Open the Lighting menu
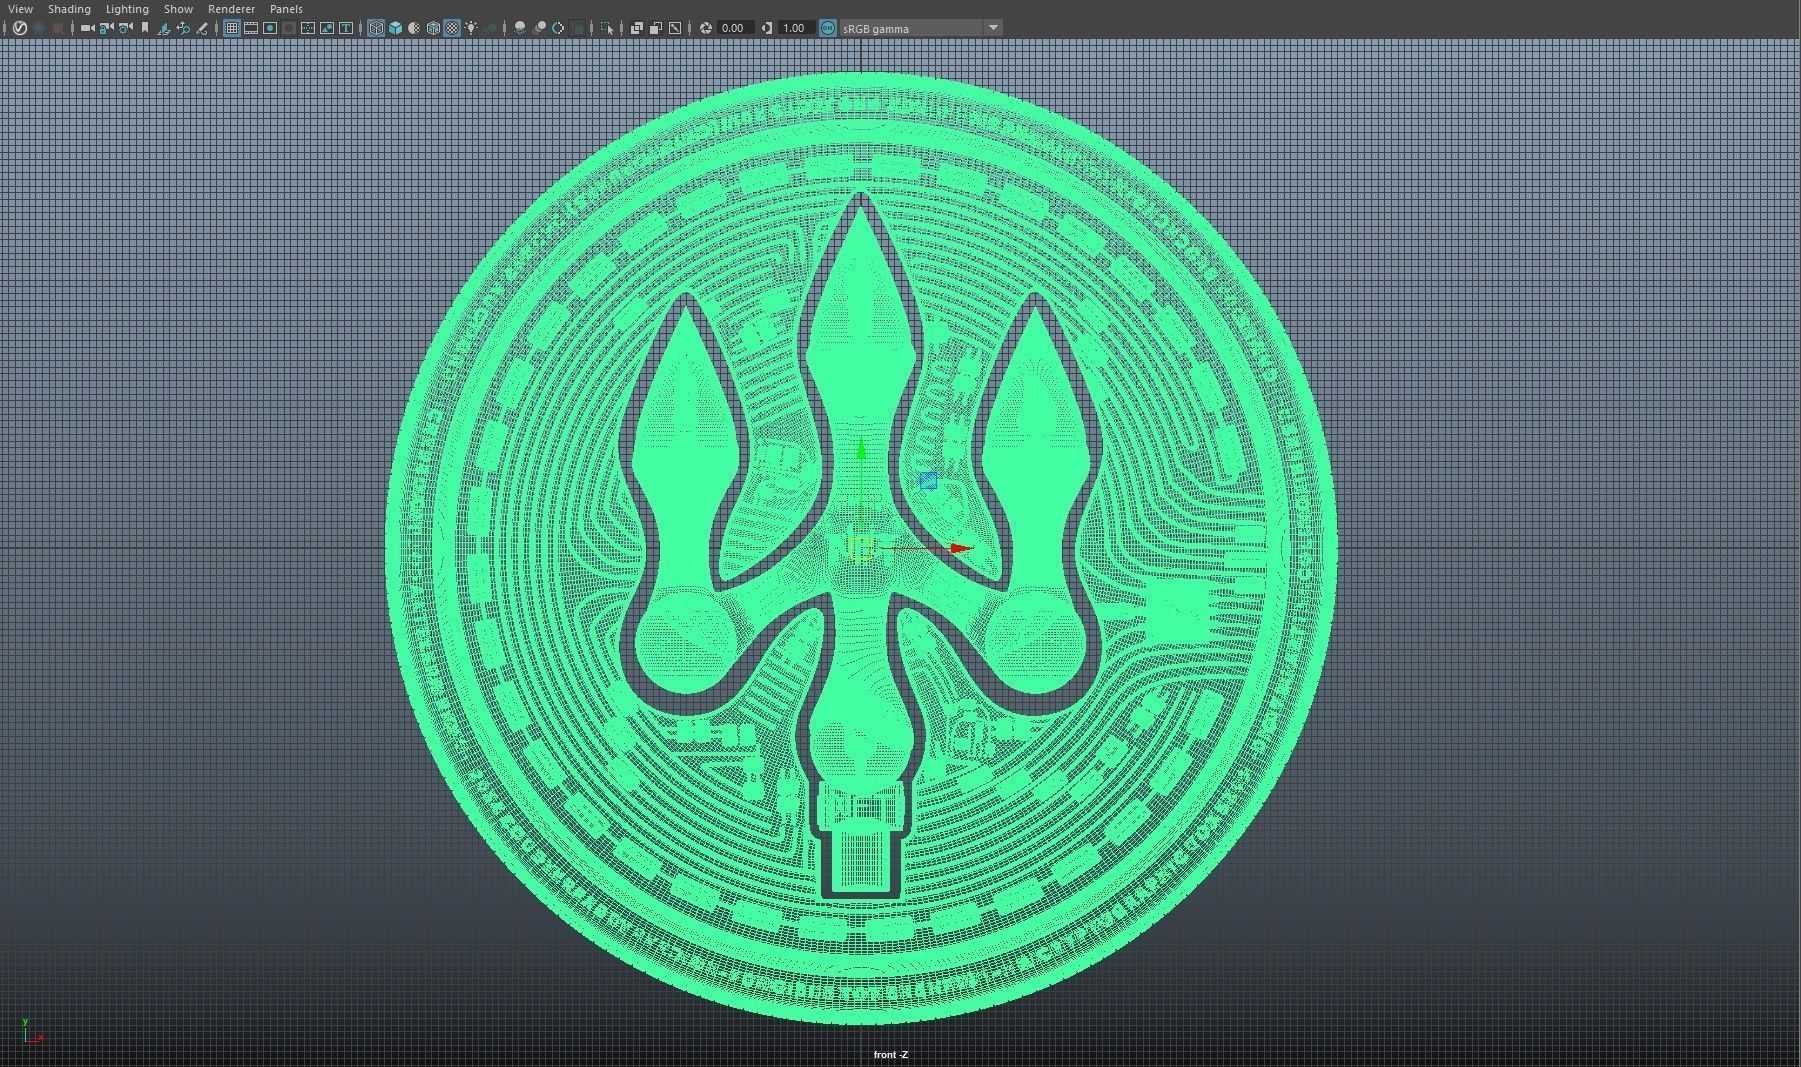The height and width of the screenshot is (1067, 1801). click(x=127, y=9)
